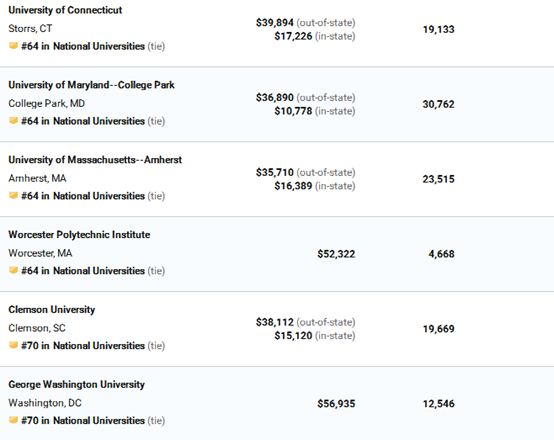
Task: Click the badge icon beside Clemson University ranking
Action: tap(13, 346)
